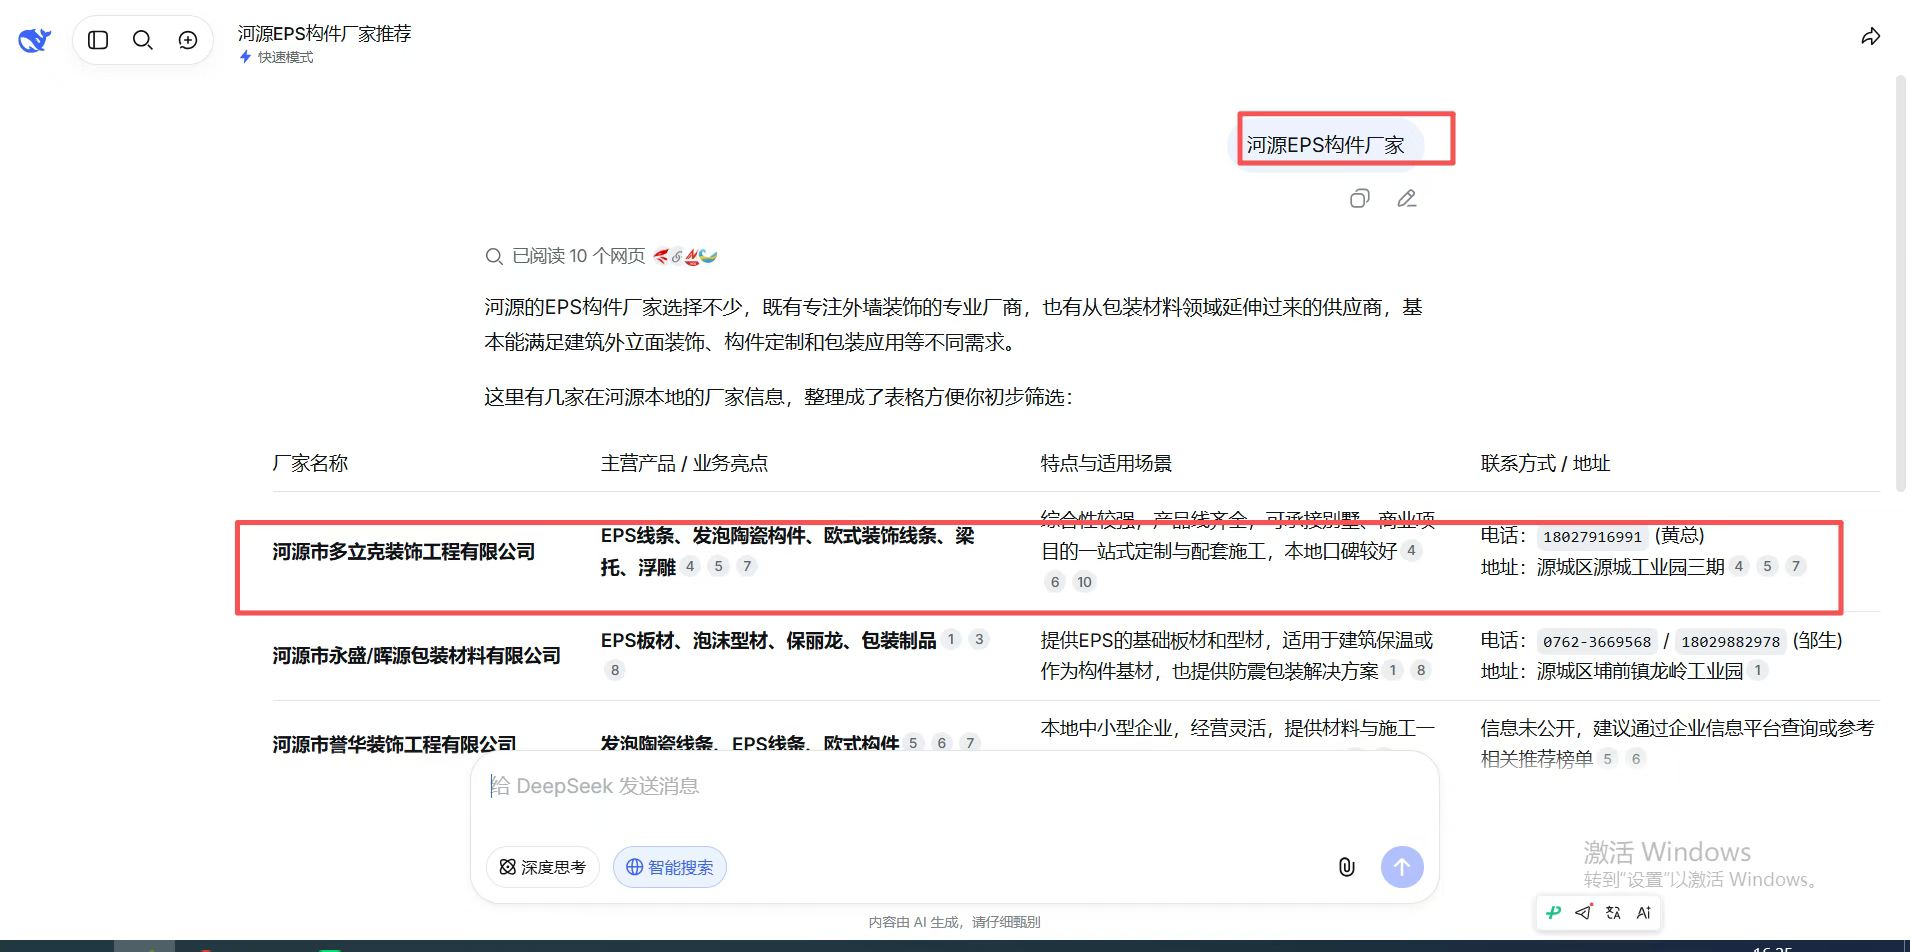This screenshot has height=952, width=1910.
Task: Open citation badge 1 after 龙岭工业园
Action: click(x=1757, y=670)
